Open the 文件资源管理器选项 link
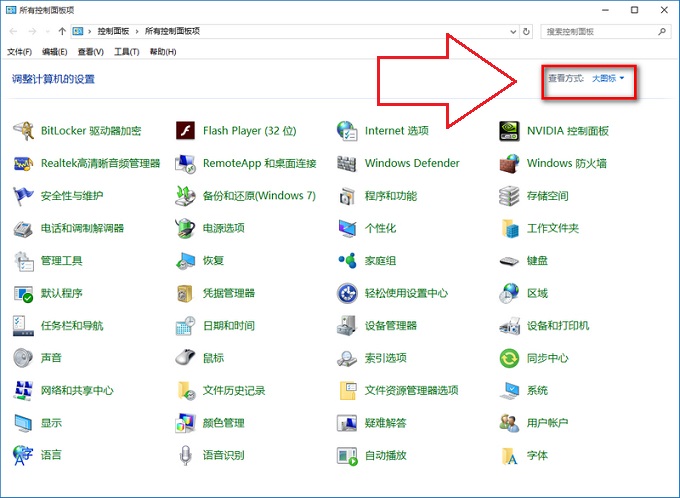680x498 pixels. 412,390
